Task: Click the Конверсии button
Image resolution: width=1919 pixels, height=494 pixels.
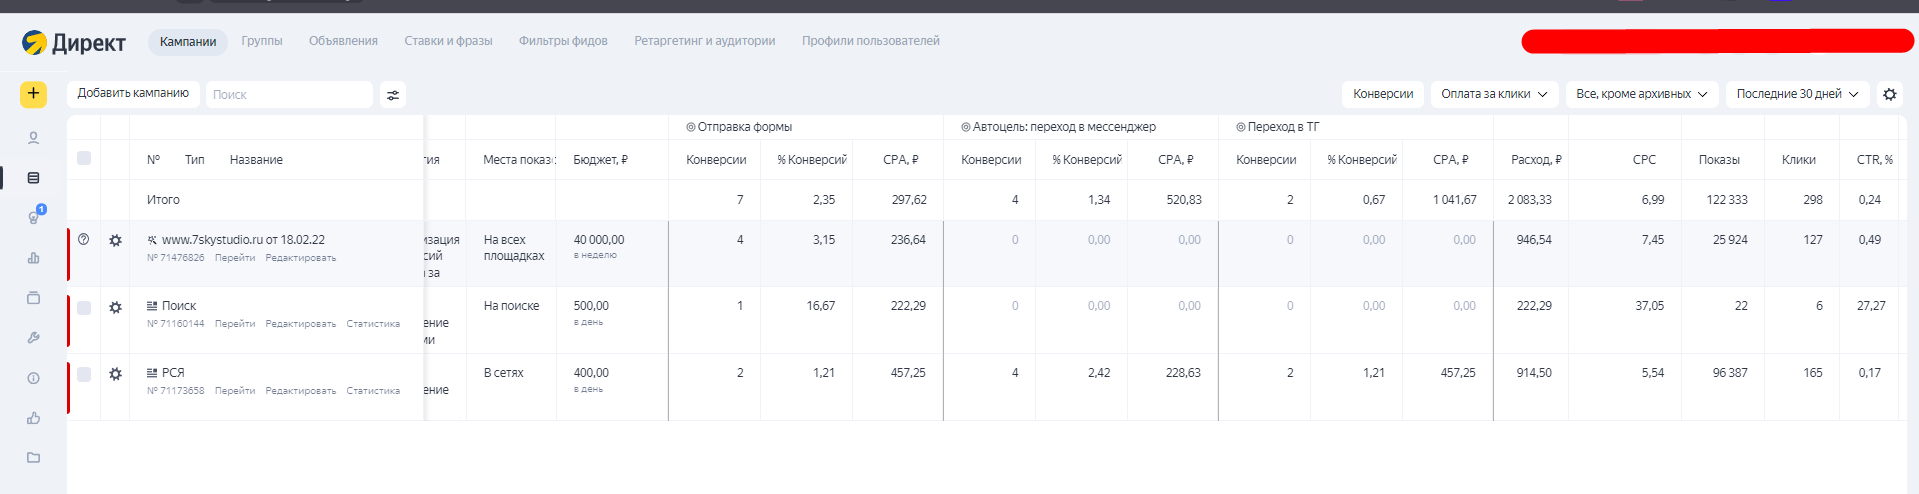Action: click(1383, 94)
